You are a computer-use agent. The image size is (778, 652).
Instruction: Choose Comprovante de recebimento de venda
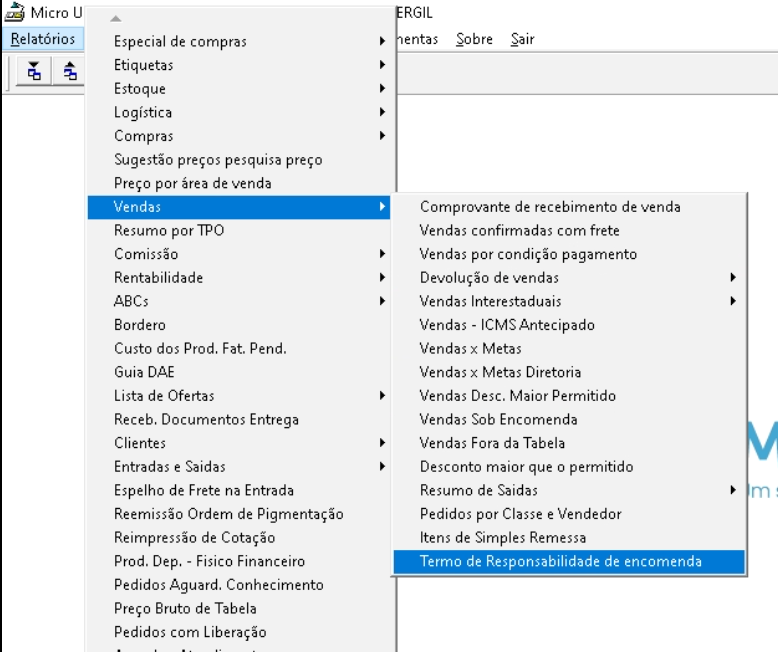click(x=550, y=207)
